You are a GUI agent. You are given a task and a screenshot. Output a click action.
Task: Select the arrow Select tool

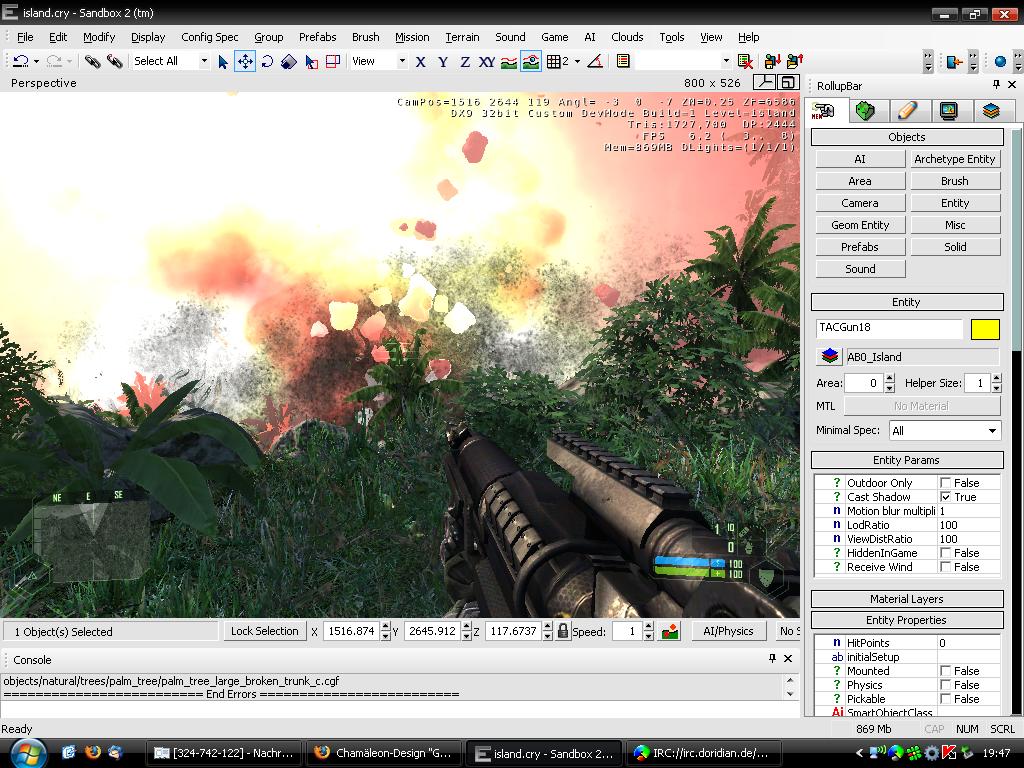pos(223,61)
